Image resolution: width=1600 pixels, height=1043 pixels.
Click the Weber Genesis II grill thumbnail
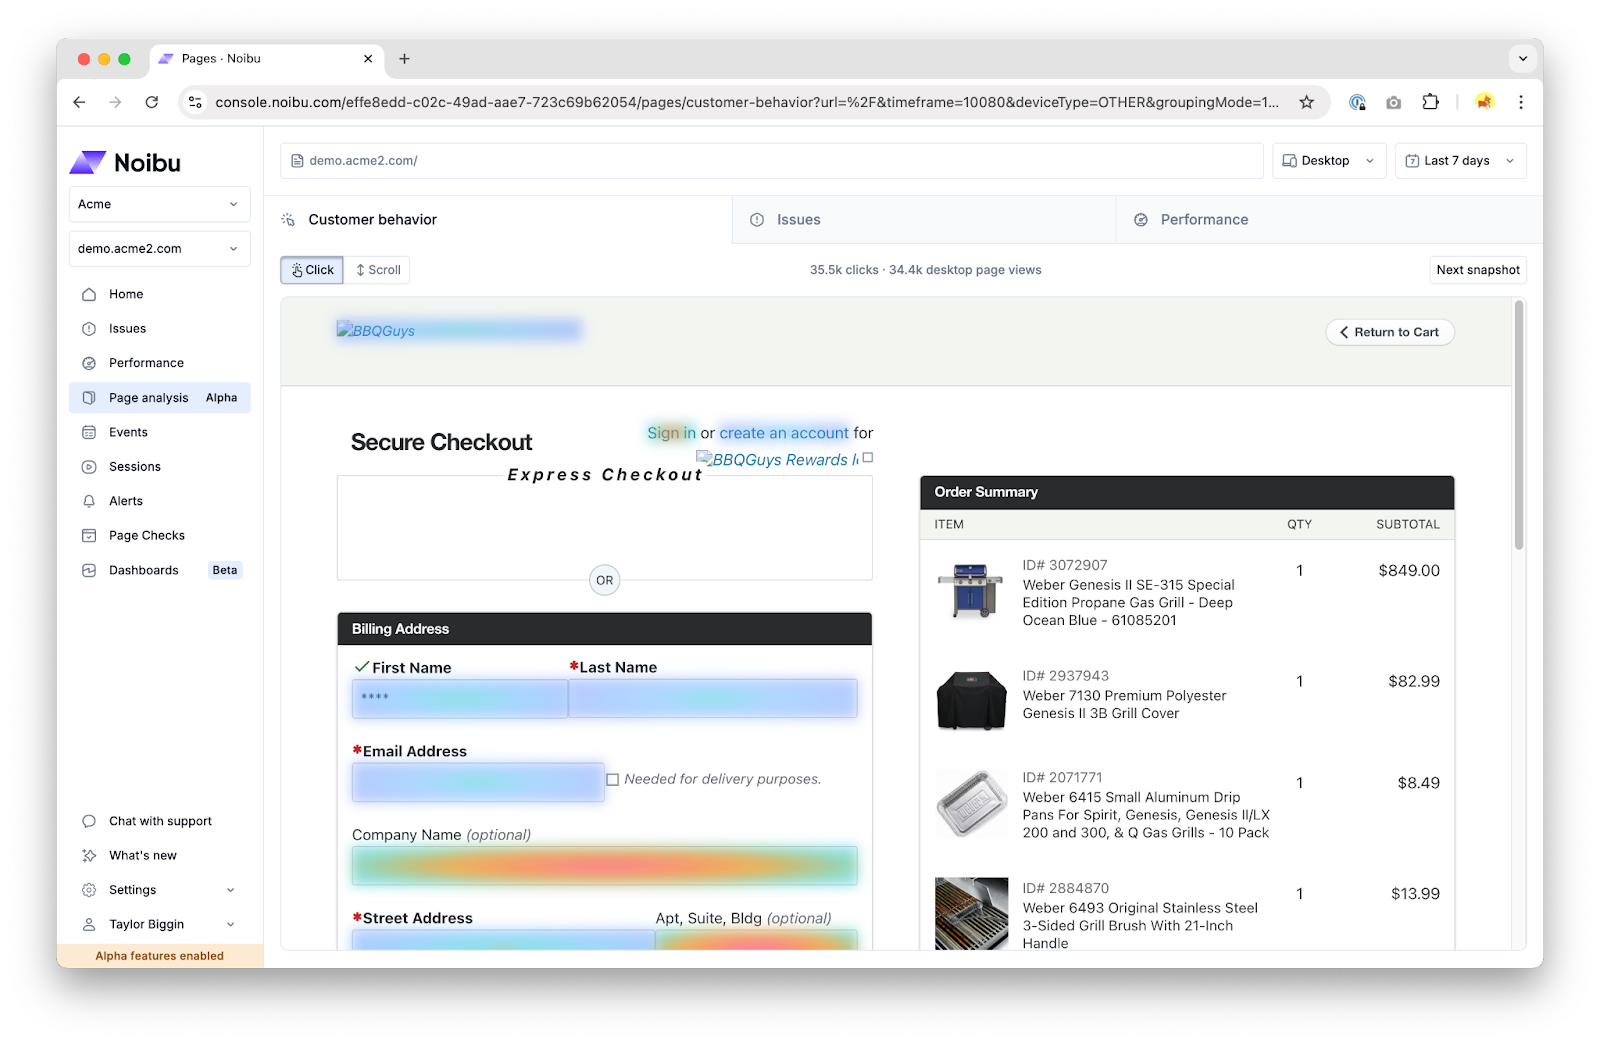click(x=970, y=591)
